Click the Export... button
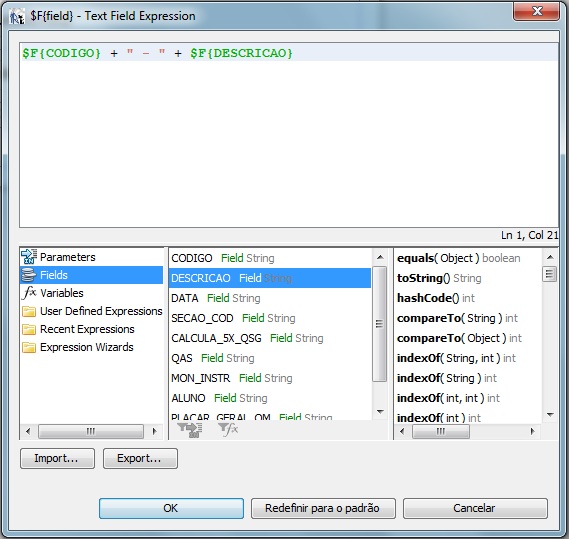This screenshot has width=569, height=539. coord(140,458)
